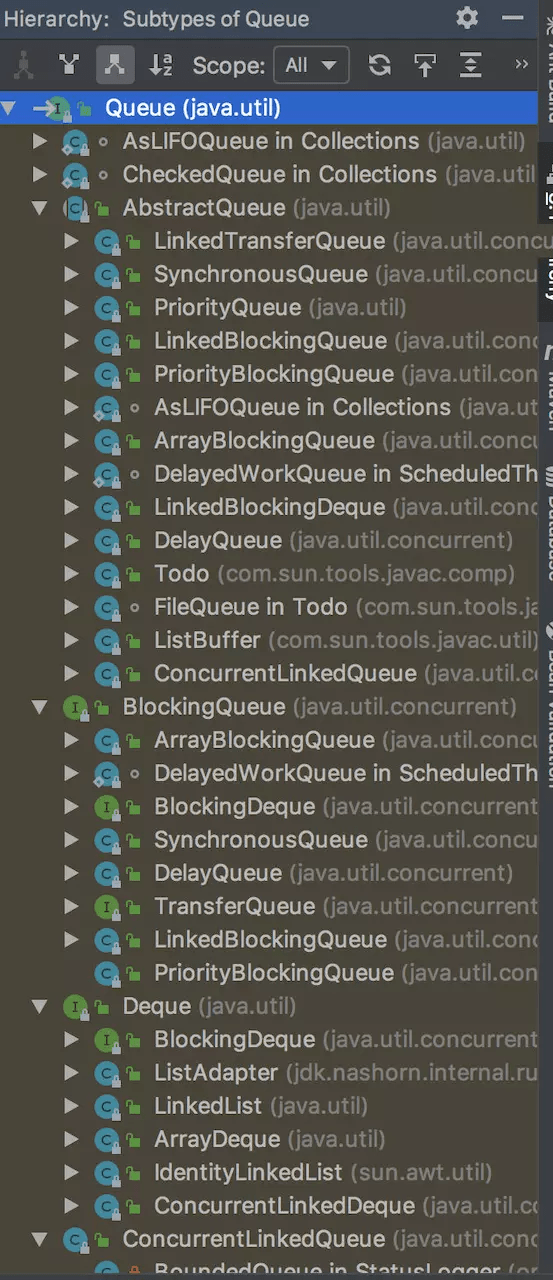Toggle alphabetical sort in toolbar
Screen dimensions: 553x1280
[x=161, y=65]
